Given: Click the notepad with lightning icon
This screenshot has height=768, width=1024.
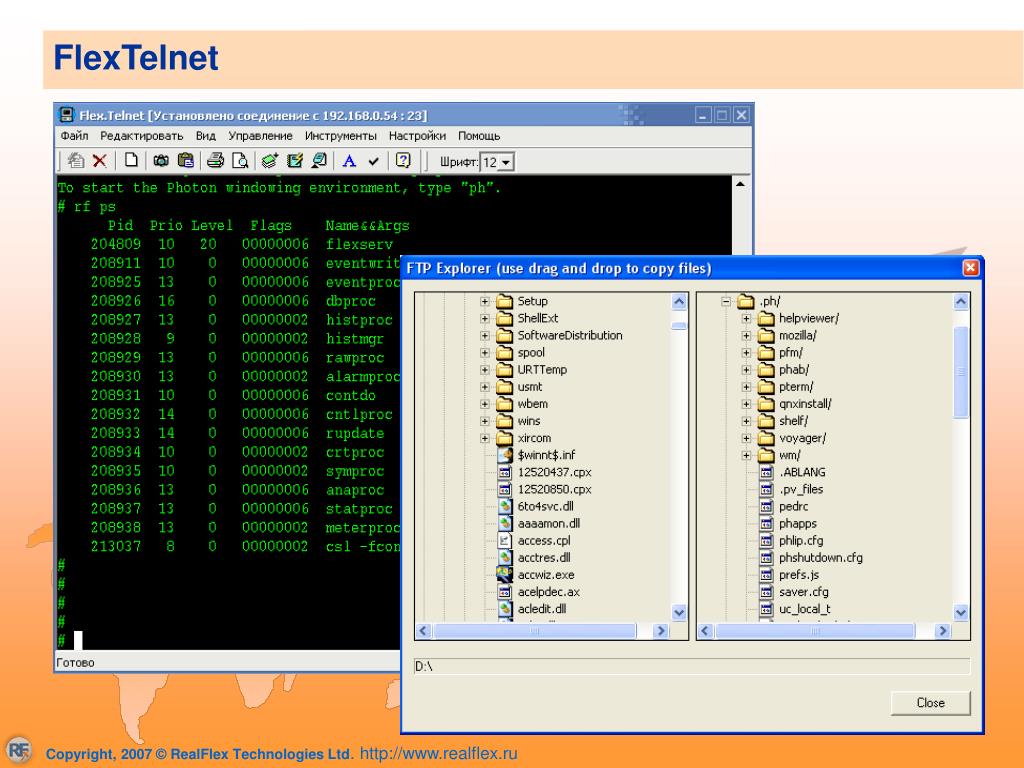Looking at the screenshot, I should (x=295, y=161).
